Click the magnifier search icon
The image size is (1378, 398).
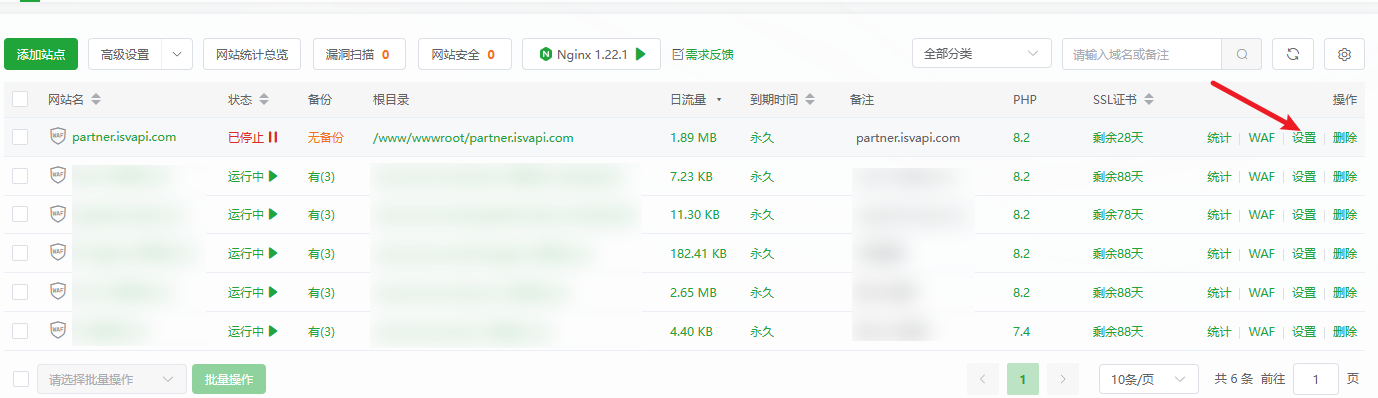coord(1242,54)
